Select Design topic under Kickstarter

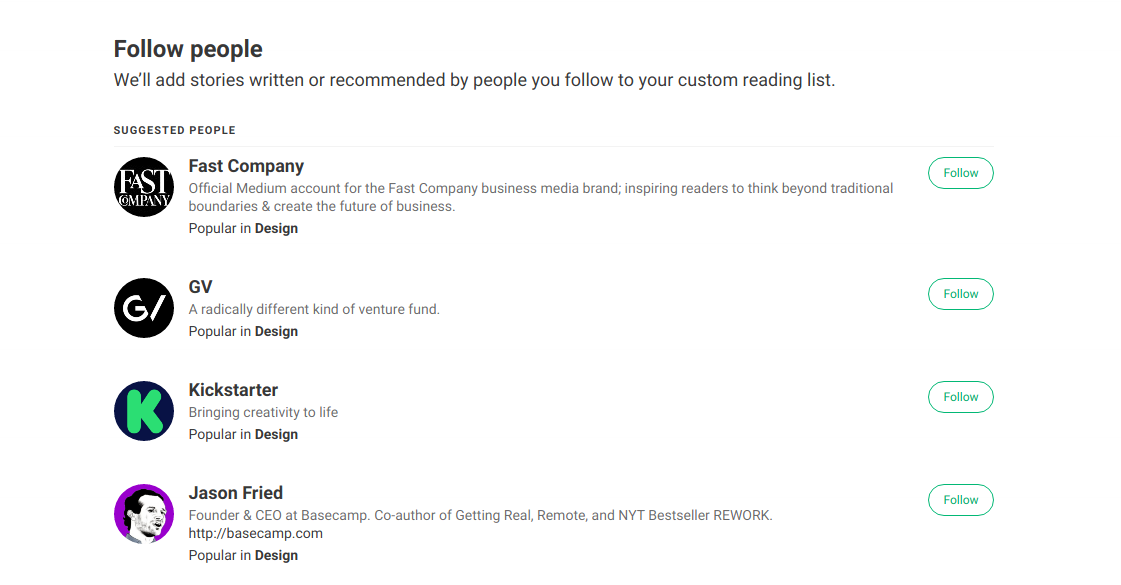276,434
